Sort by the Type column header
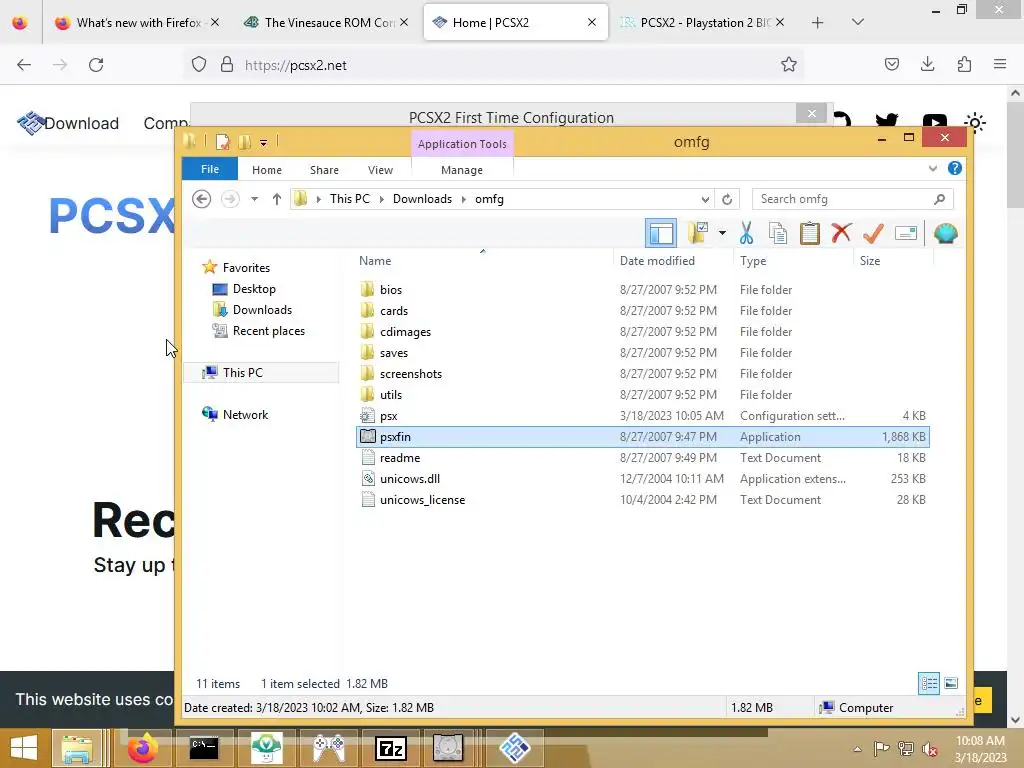This screenshot has height=768, width=1024. click(x=753, y=261)
